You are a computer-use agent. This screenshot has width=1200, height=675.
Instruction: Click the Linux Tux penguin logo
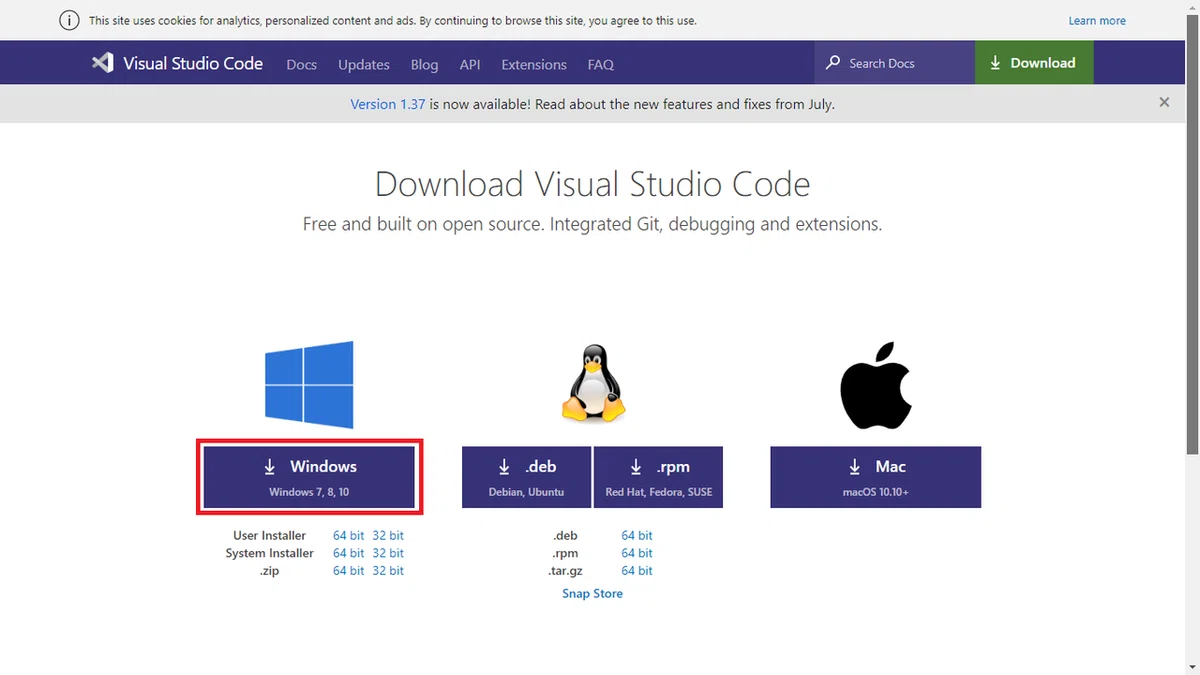point(593,385)
